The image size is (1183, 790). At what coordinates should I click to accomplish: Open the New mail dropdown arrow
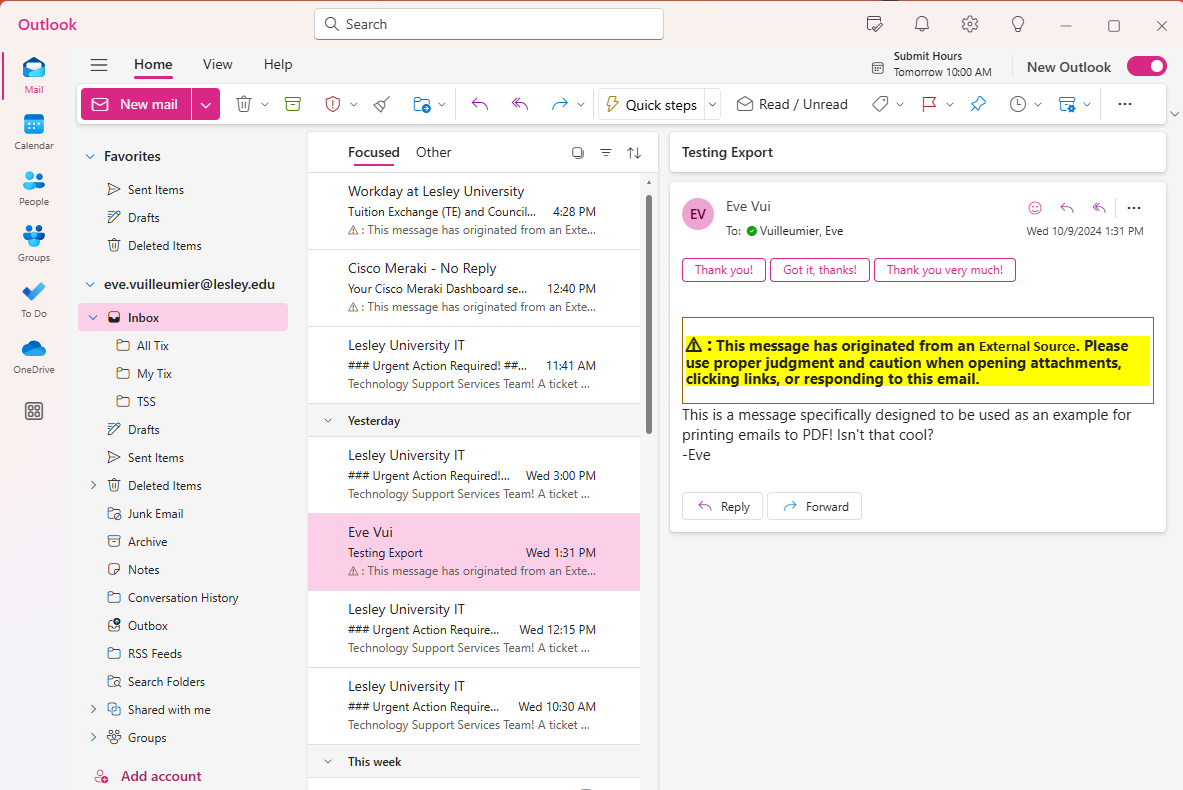[x=206, y=104]
